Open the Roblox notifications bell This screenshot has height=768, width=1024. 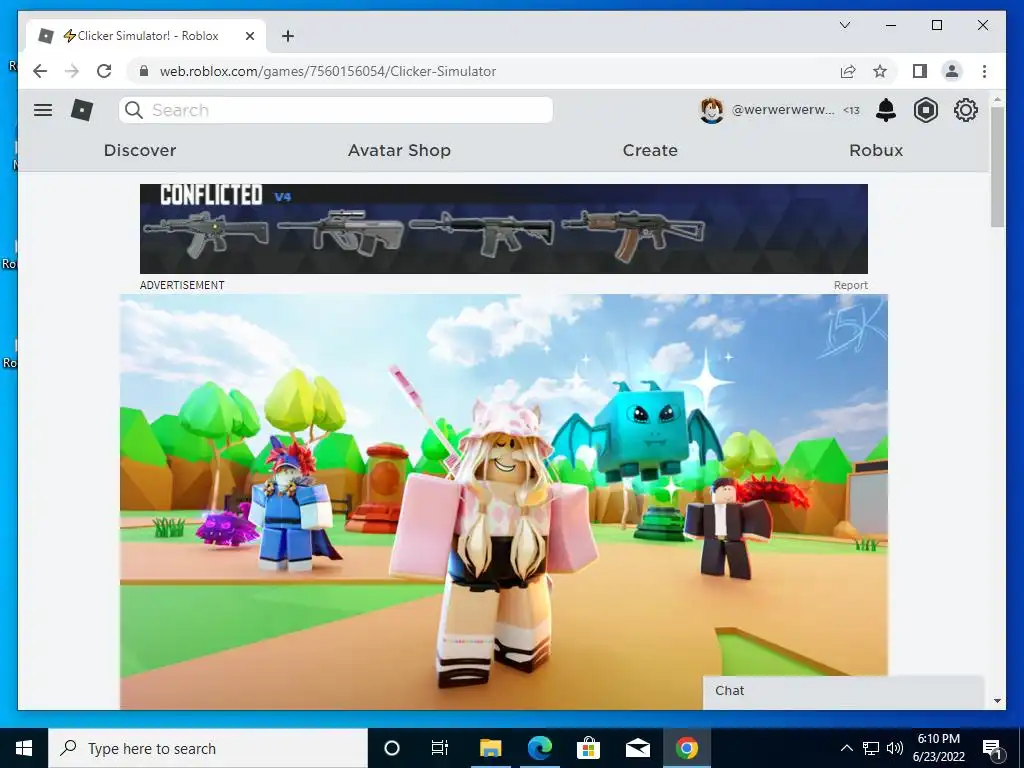coord(886,110)
